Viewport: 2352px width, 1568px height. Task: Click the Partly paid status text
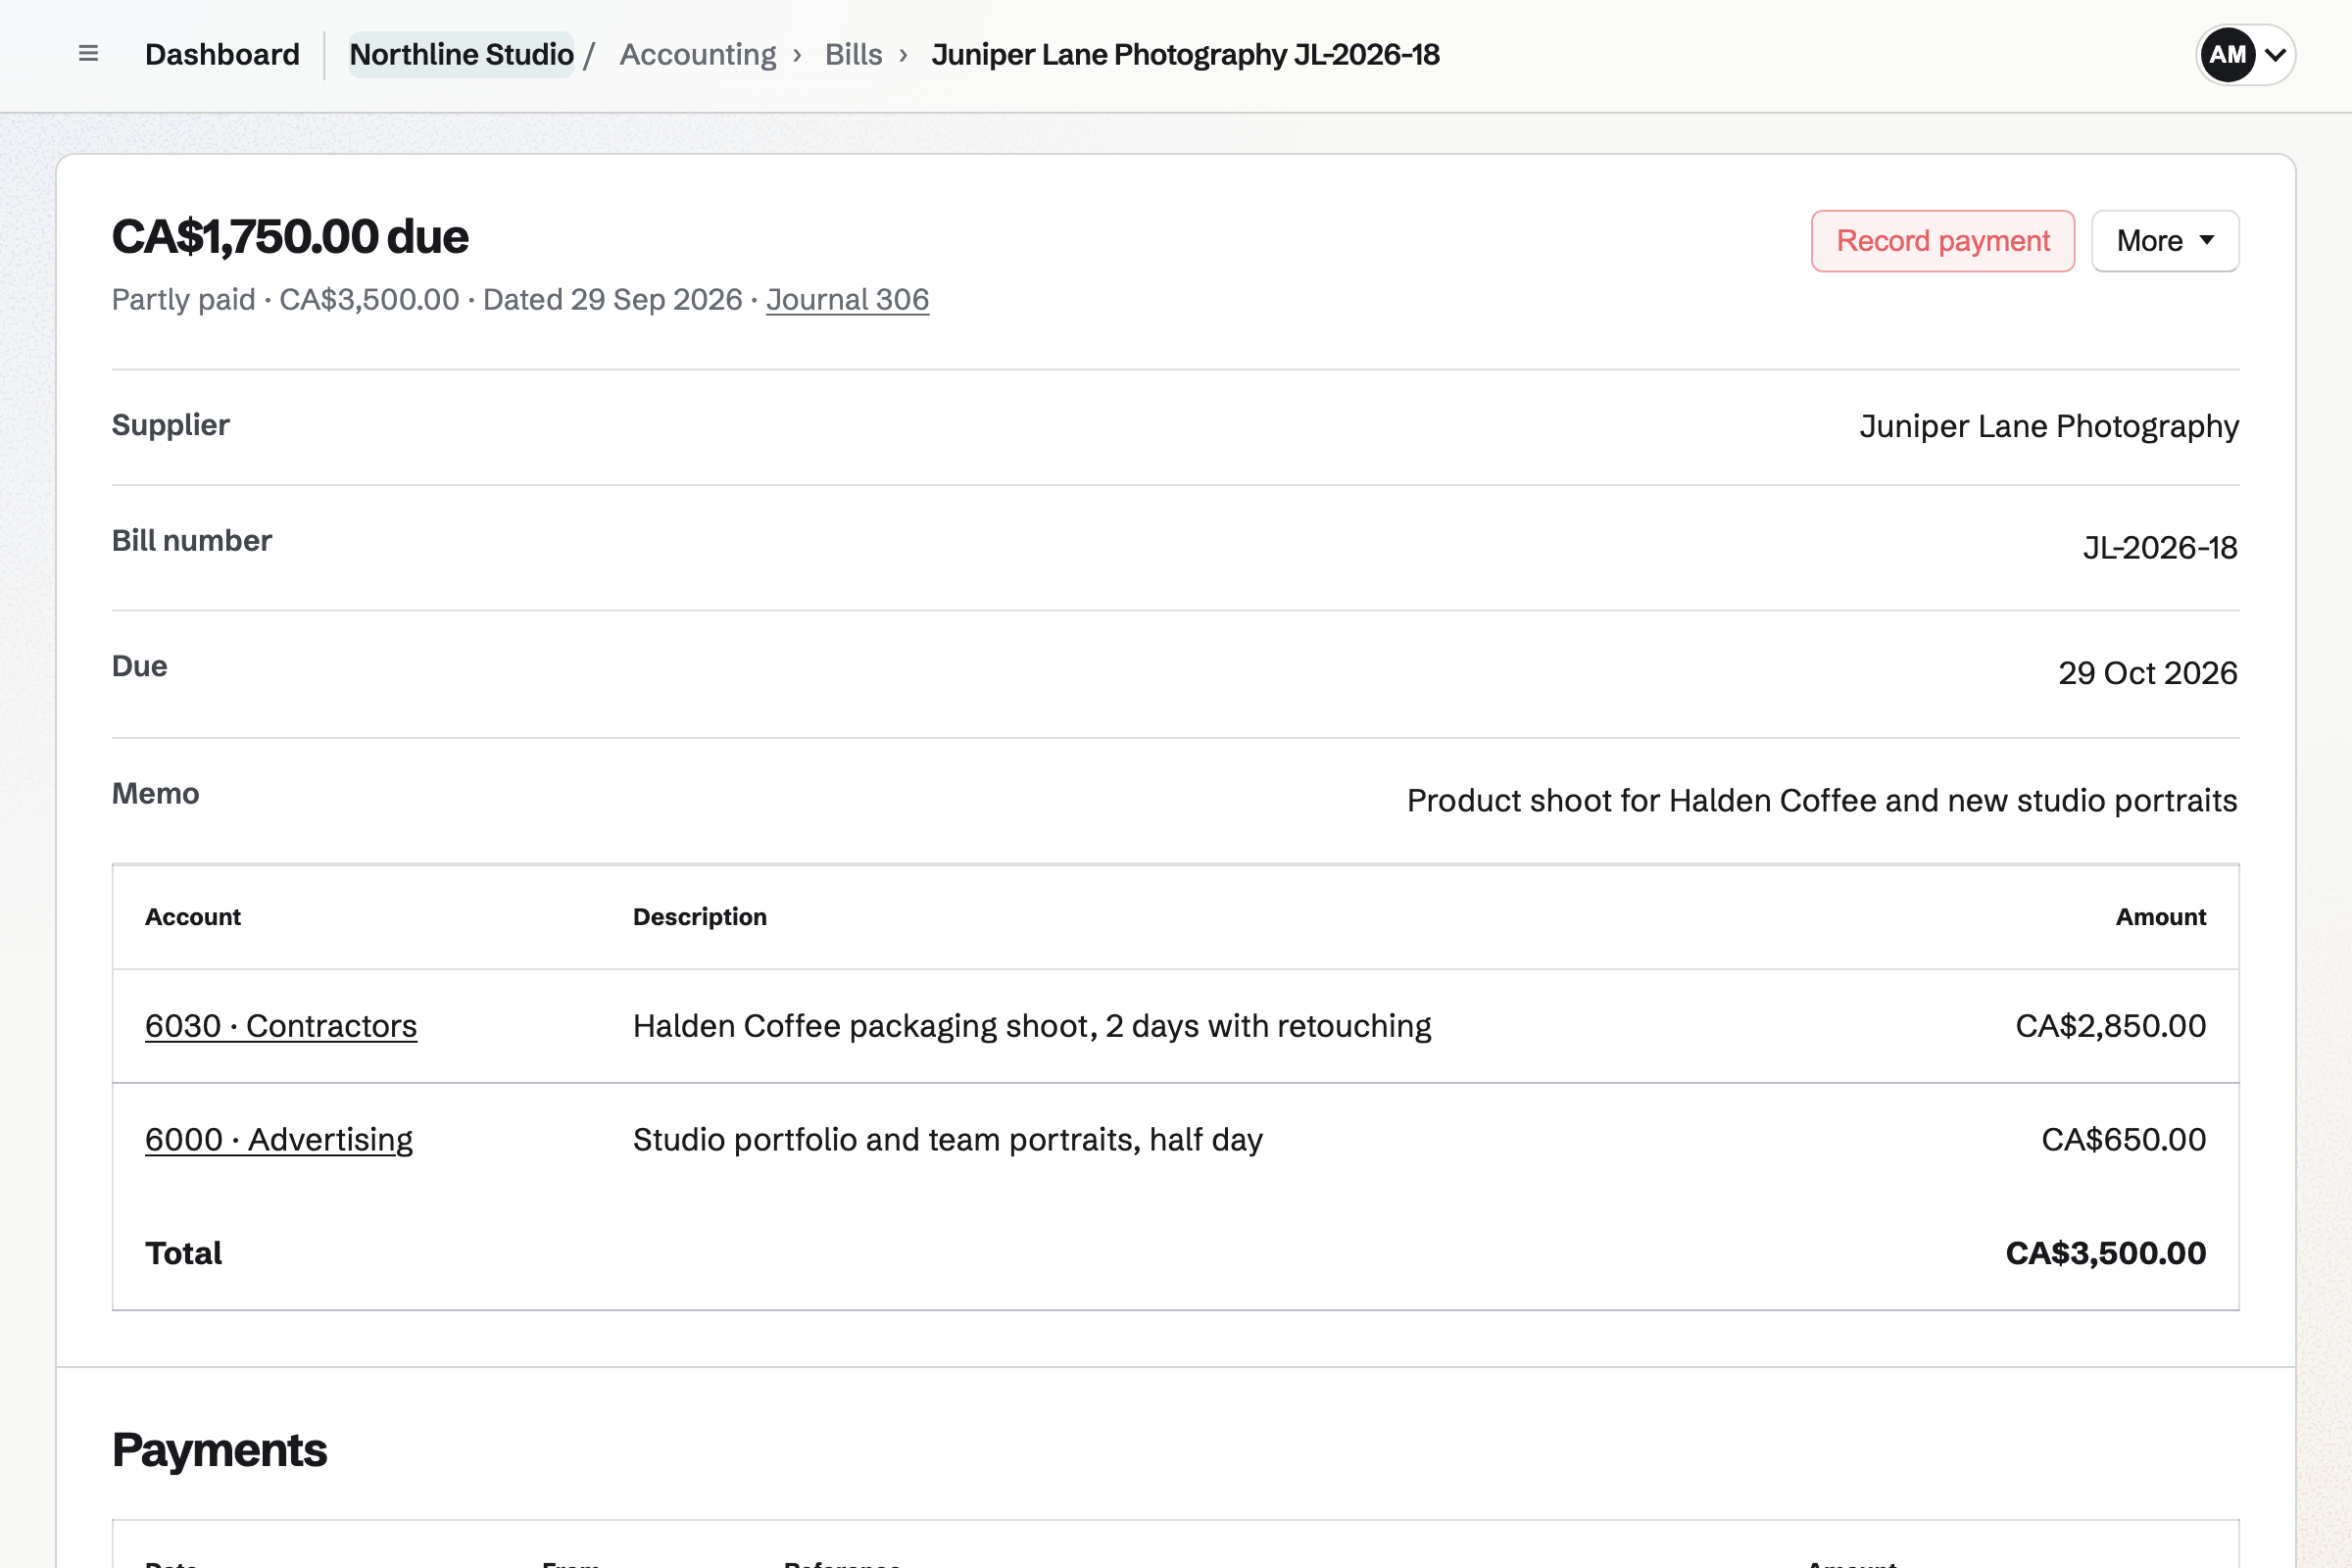[183, 300]
